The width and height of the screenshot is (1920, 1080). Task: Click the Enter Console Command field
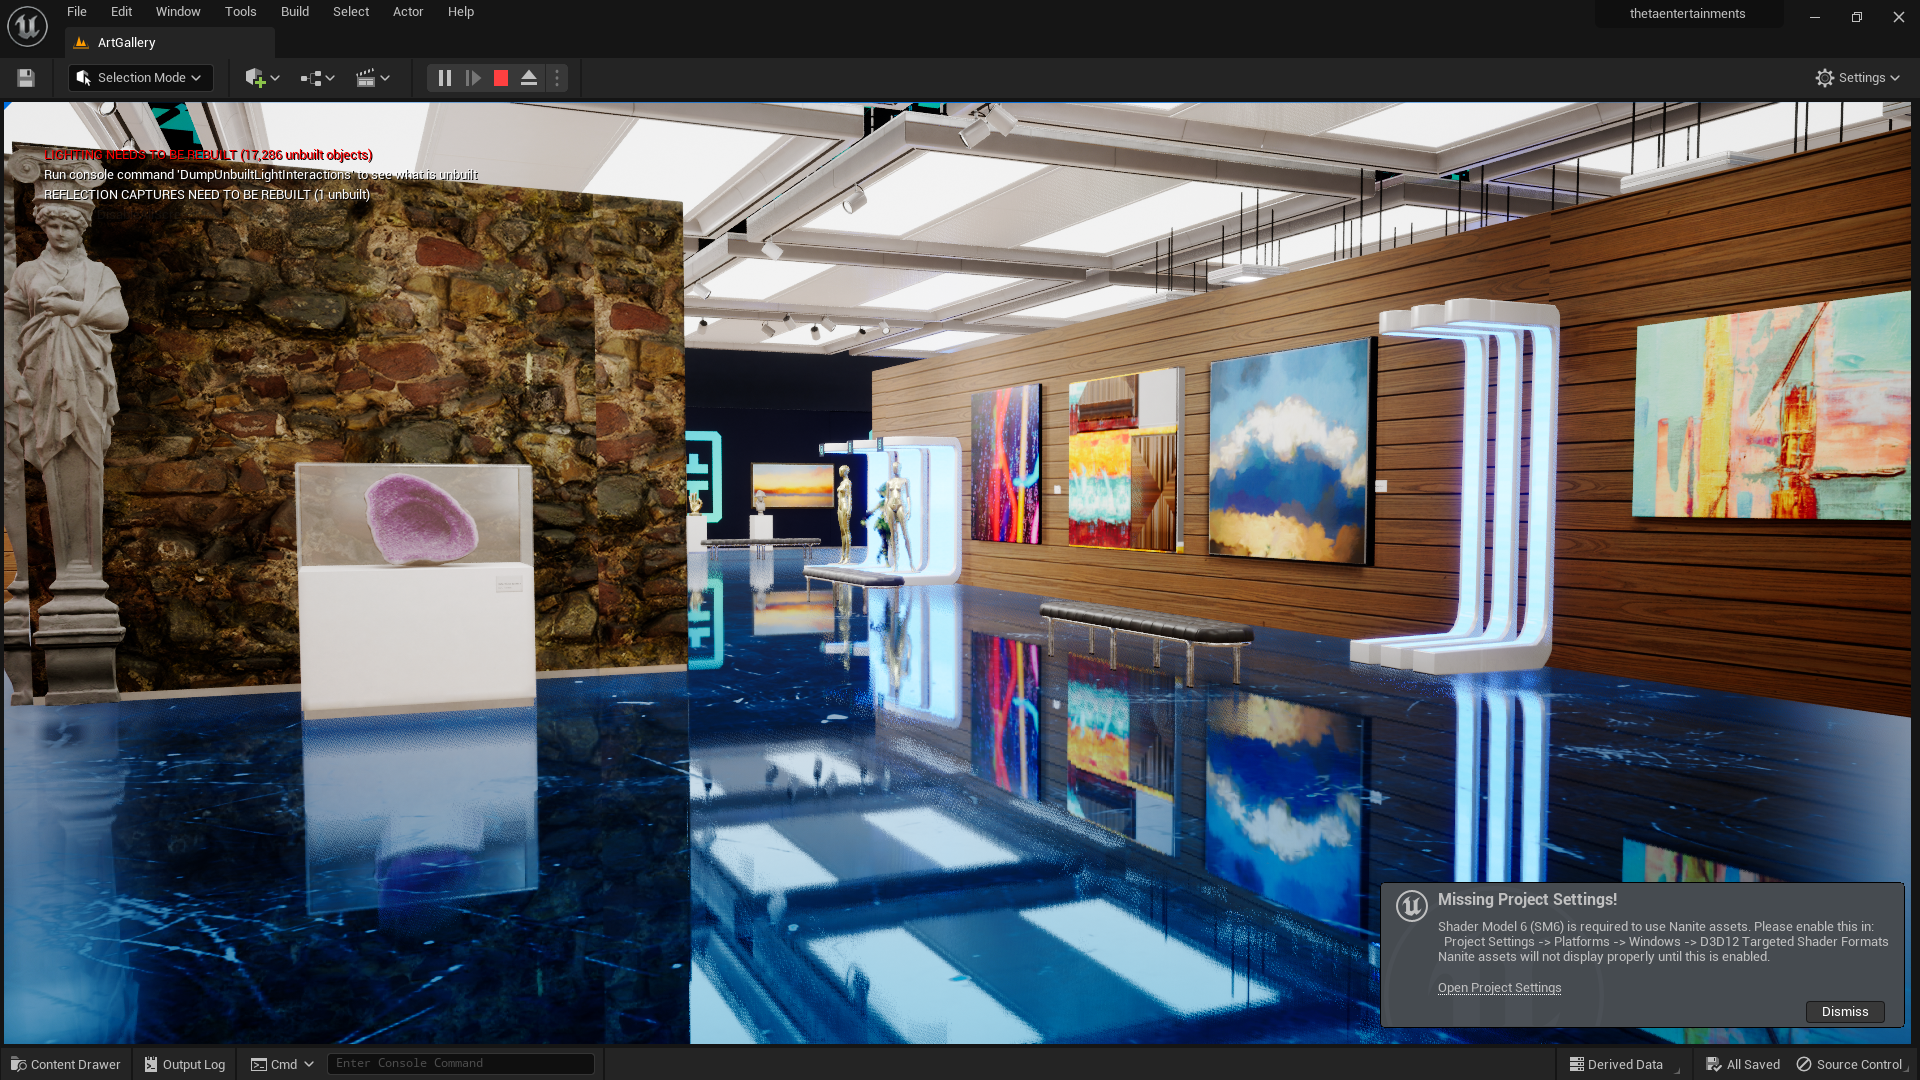tap(460, 1063)
